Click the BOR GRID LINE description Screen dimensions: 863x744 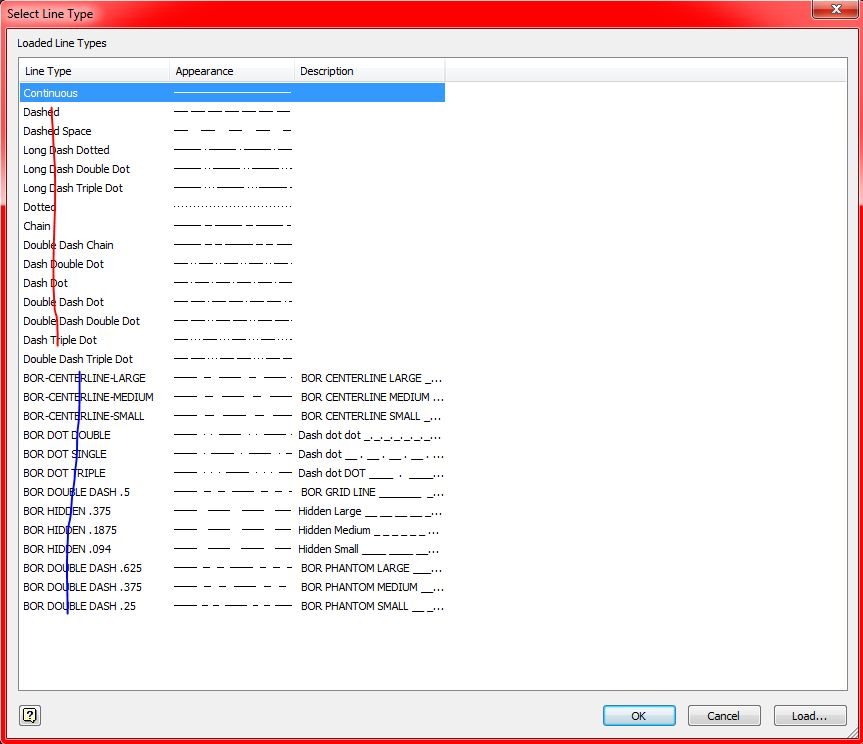tap(371, 492)
